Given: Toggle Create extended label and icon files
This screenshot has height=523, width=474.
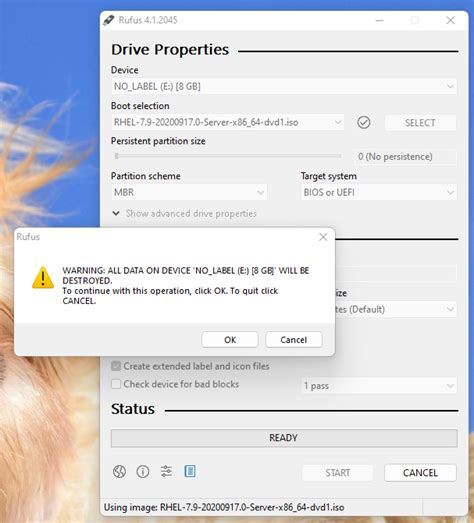Looking at the screenshot, I should click(190, 366).
